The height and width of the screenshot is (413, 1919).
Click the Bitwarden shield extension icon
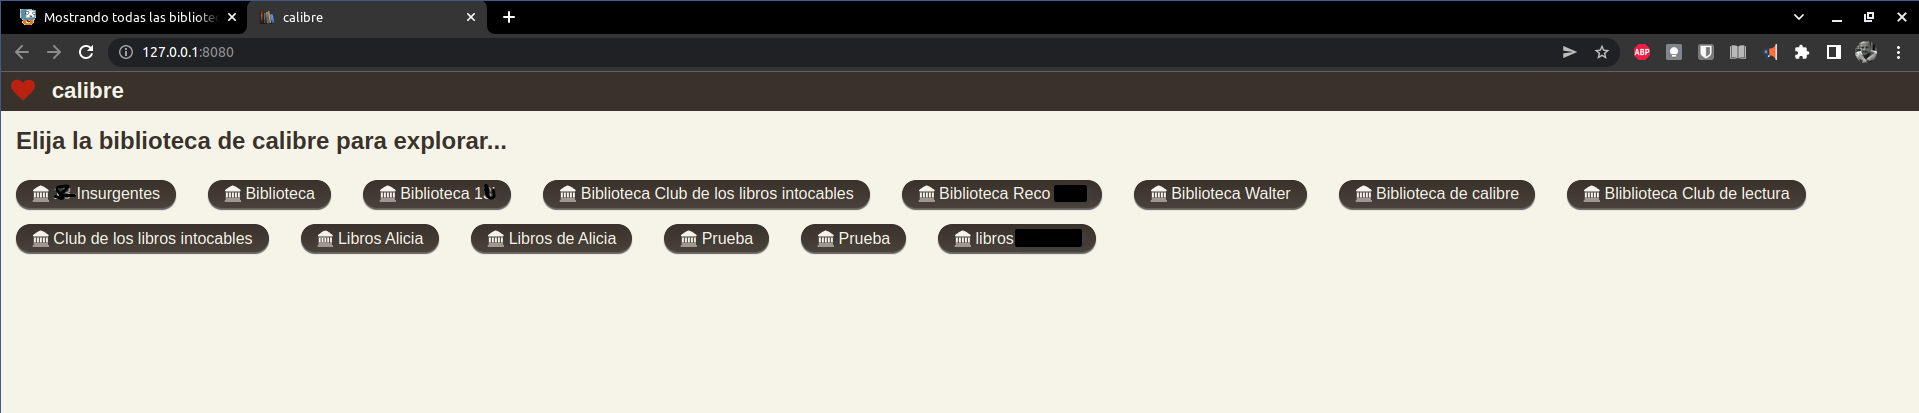point(1706,52)
